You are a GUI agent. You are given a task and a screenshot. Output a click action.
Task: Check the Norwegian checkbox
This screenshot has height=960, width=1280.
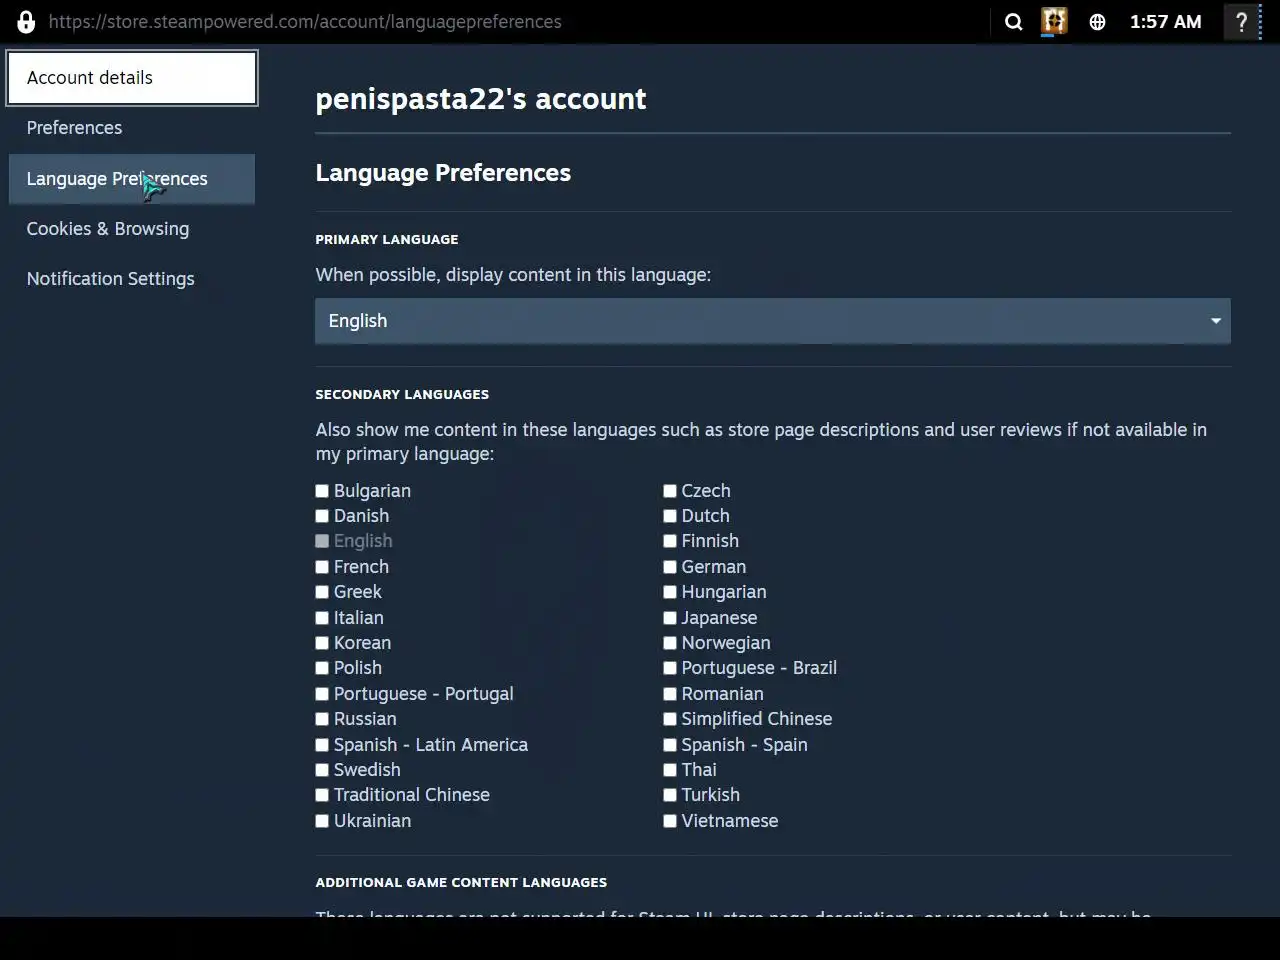tap(670, 643)
